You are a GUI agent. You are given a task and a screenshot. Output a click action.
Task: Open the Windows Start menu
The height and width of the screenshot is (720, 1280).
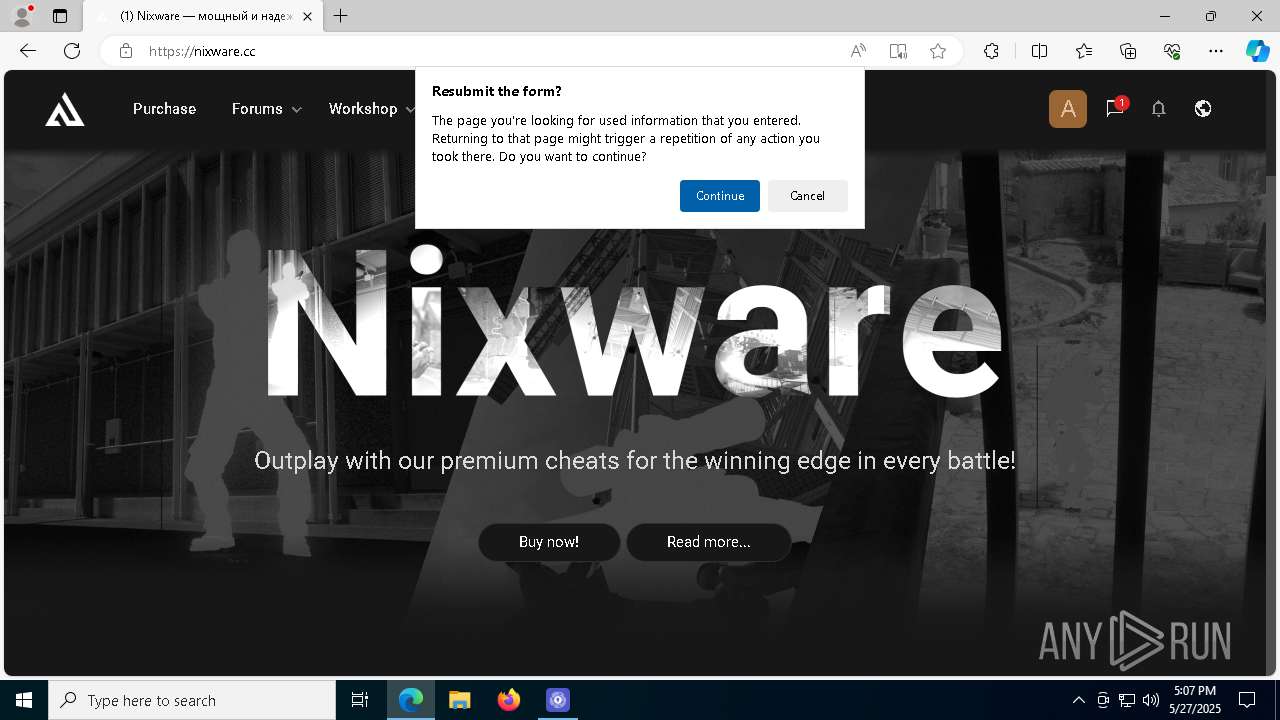click(x=24, y=700)
